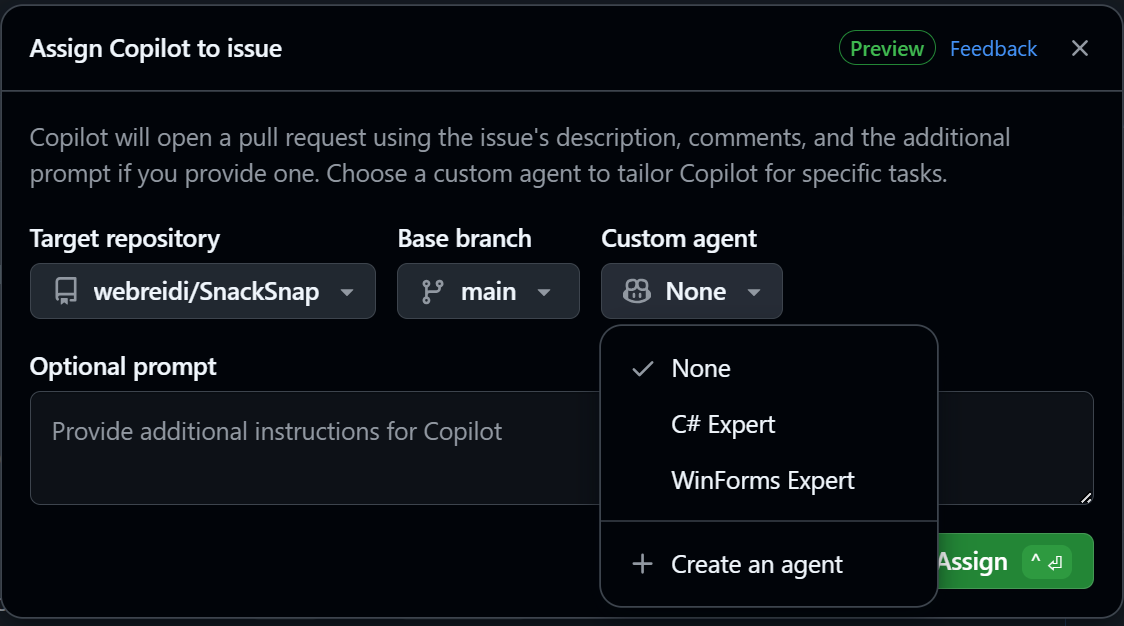This screenshot has width=1124, height=626.
Task: Open the Feedback link
Action: click(x=993, y=48)
